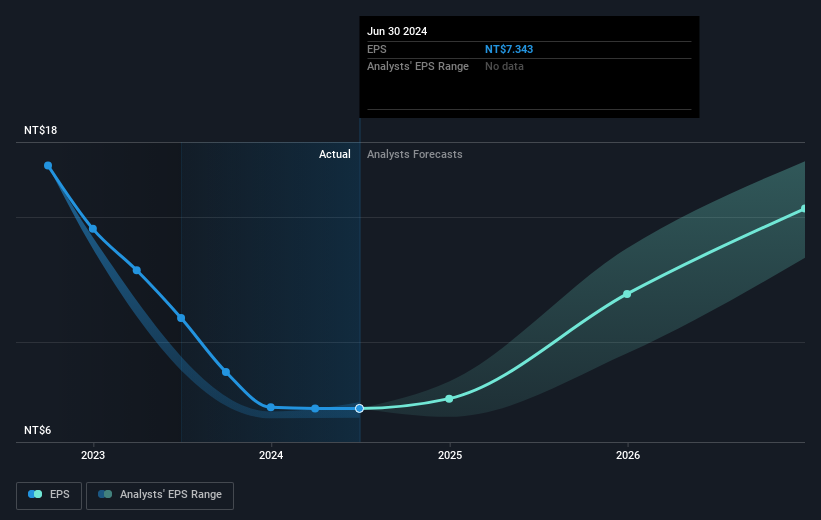
Task: Click the NT$7.343 EPS value in tooltip
Action: click(508, 49)
